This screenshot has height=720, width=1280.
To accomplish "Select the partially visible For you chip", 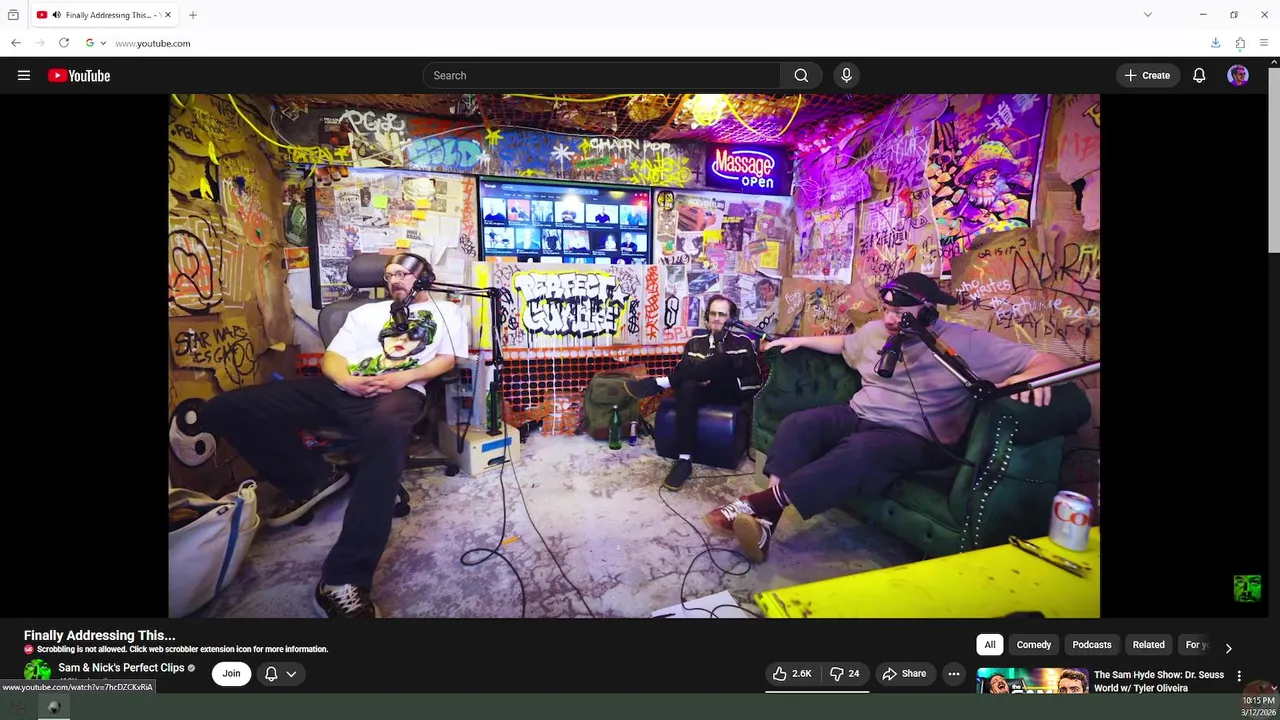I will (1196, 645).
